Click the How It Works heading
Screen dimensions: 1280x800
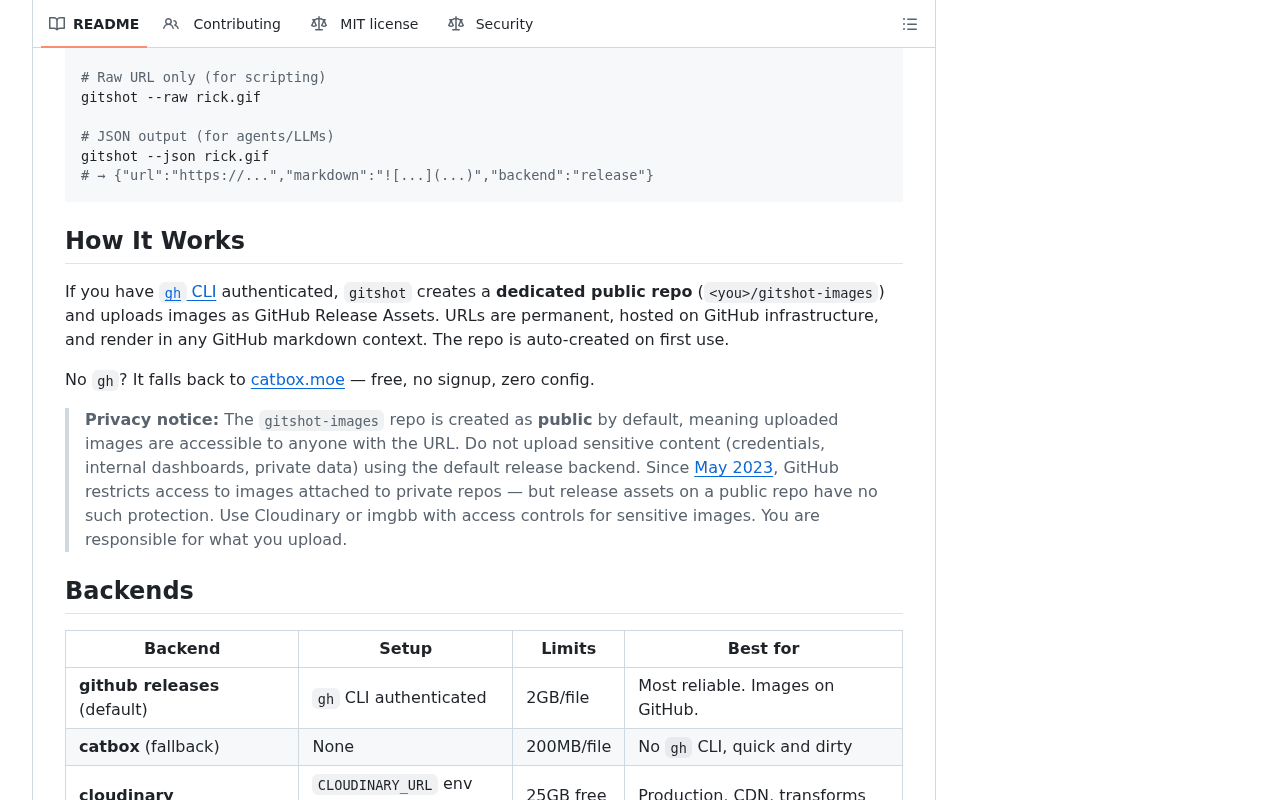[x=155, y=241]
